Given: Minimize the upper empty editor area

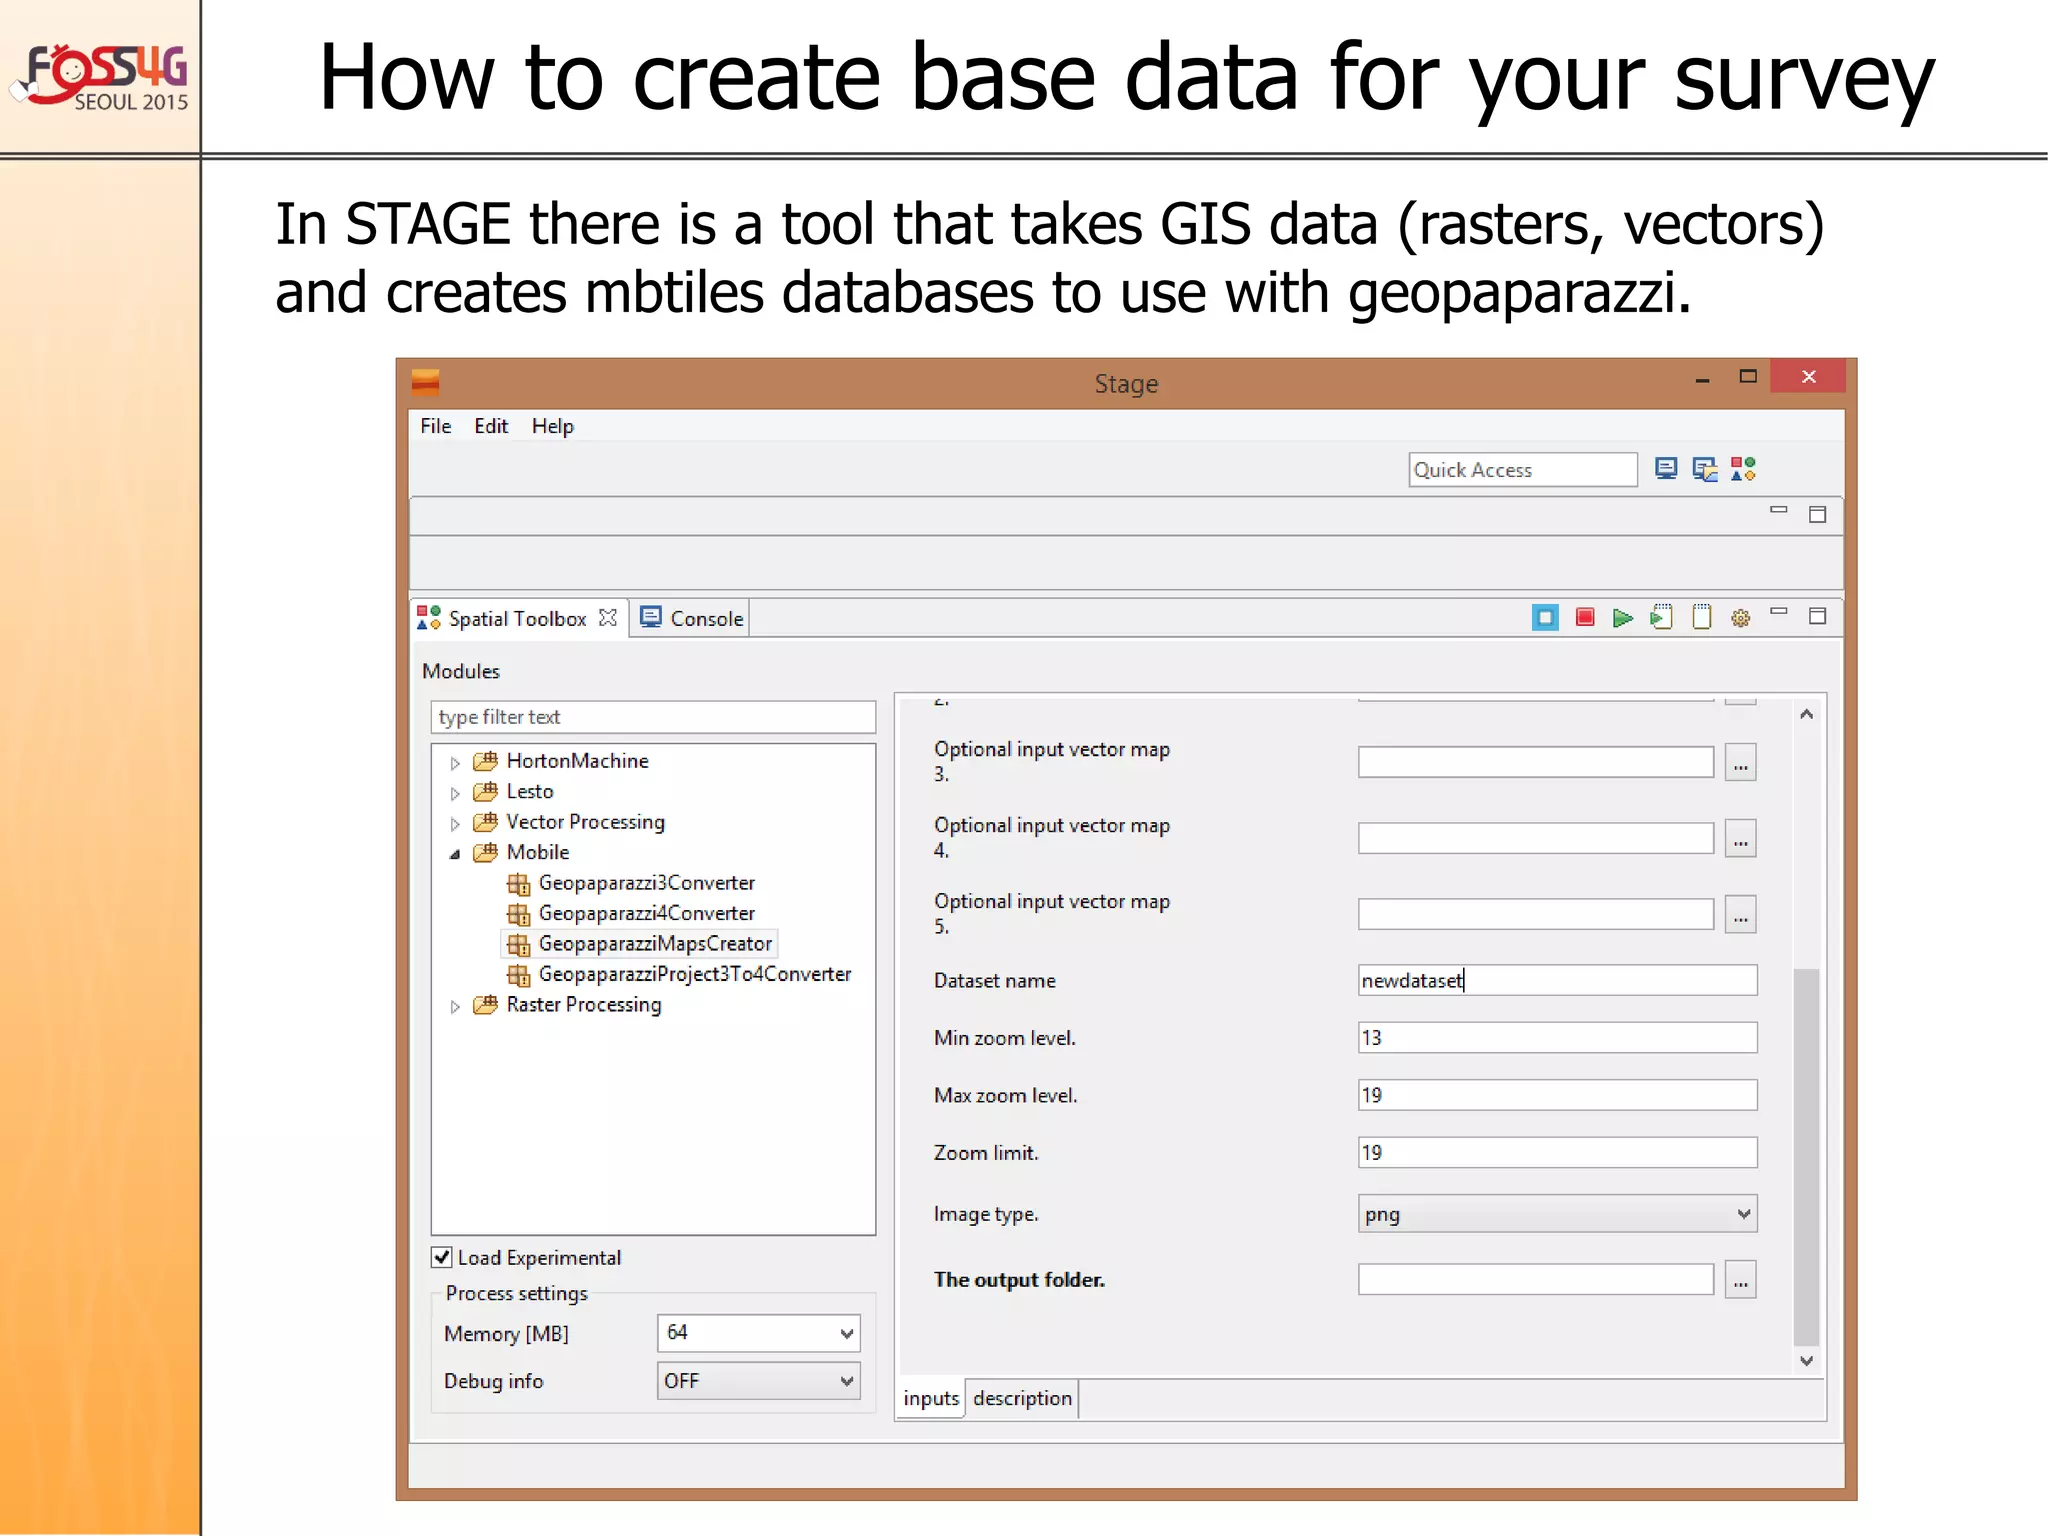Looking at the screenshot, I should (x=1779, y=510).
